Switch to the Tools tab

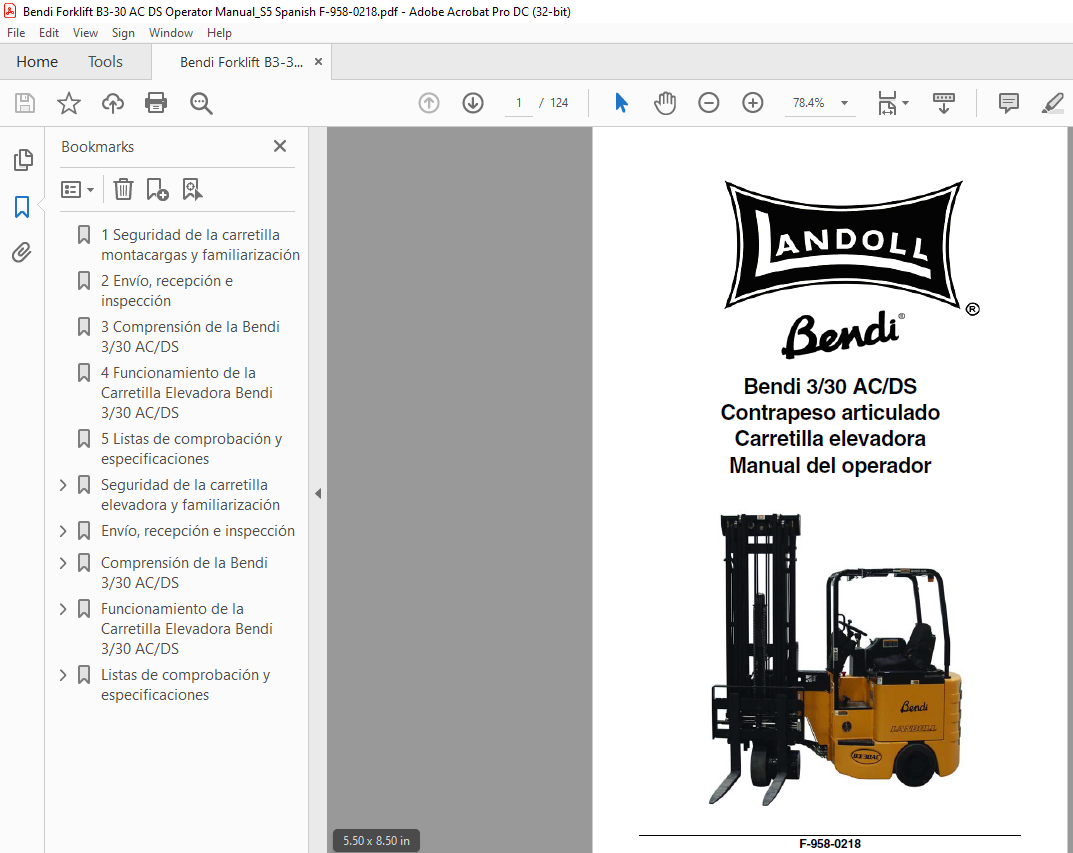105,62
